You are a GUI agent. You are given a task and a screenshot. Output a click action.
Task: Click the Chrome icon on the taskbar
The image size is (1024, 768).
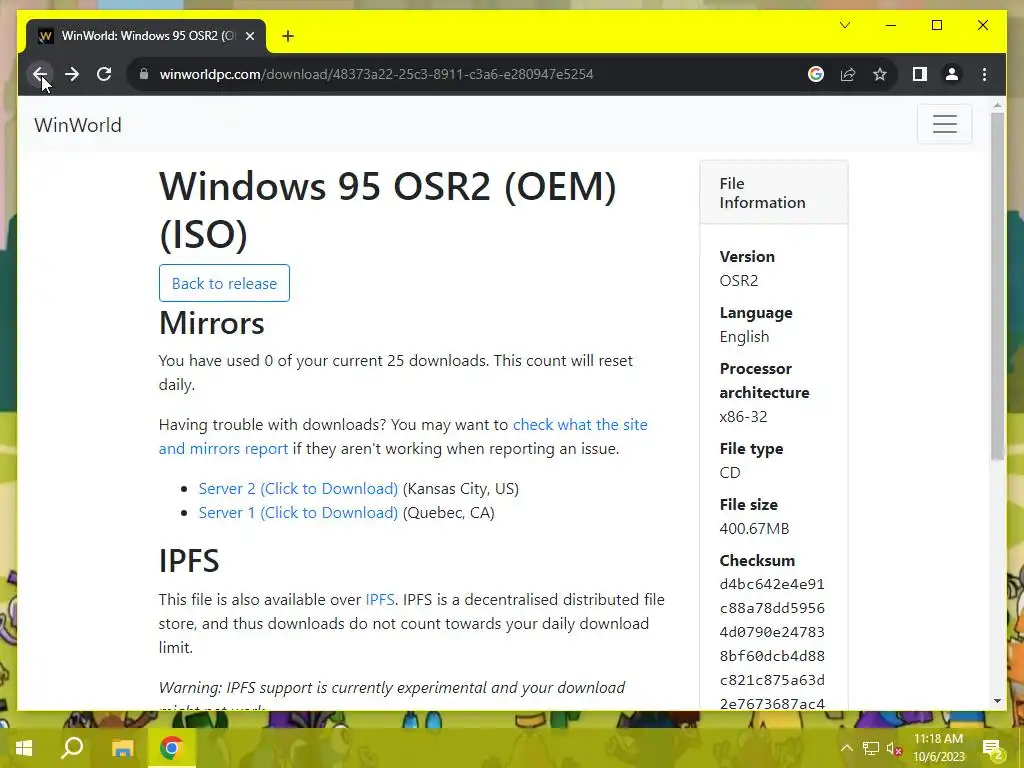point(171,748)
